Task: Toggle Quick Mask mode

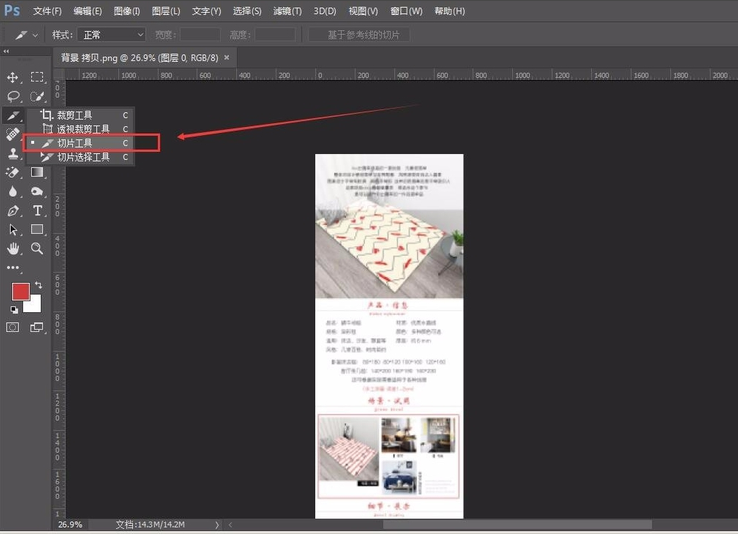Action: point(14,327)
